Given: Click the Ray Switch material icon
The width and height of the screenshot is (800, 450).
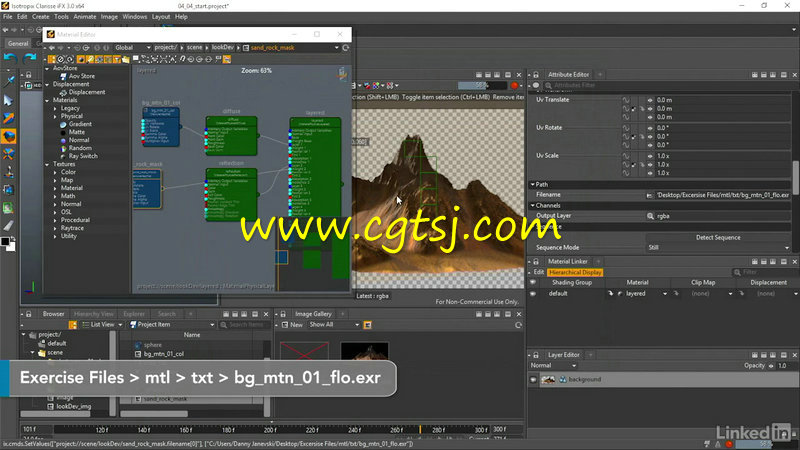Looking at the screenshot, I should [63, 156].
